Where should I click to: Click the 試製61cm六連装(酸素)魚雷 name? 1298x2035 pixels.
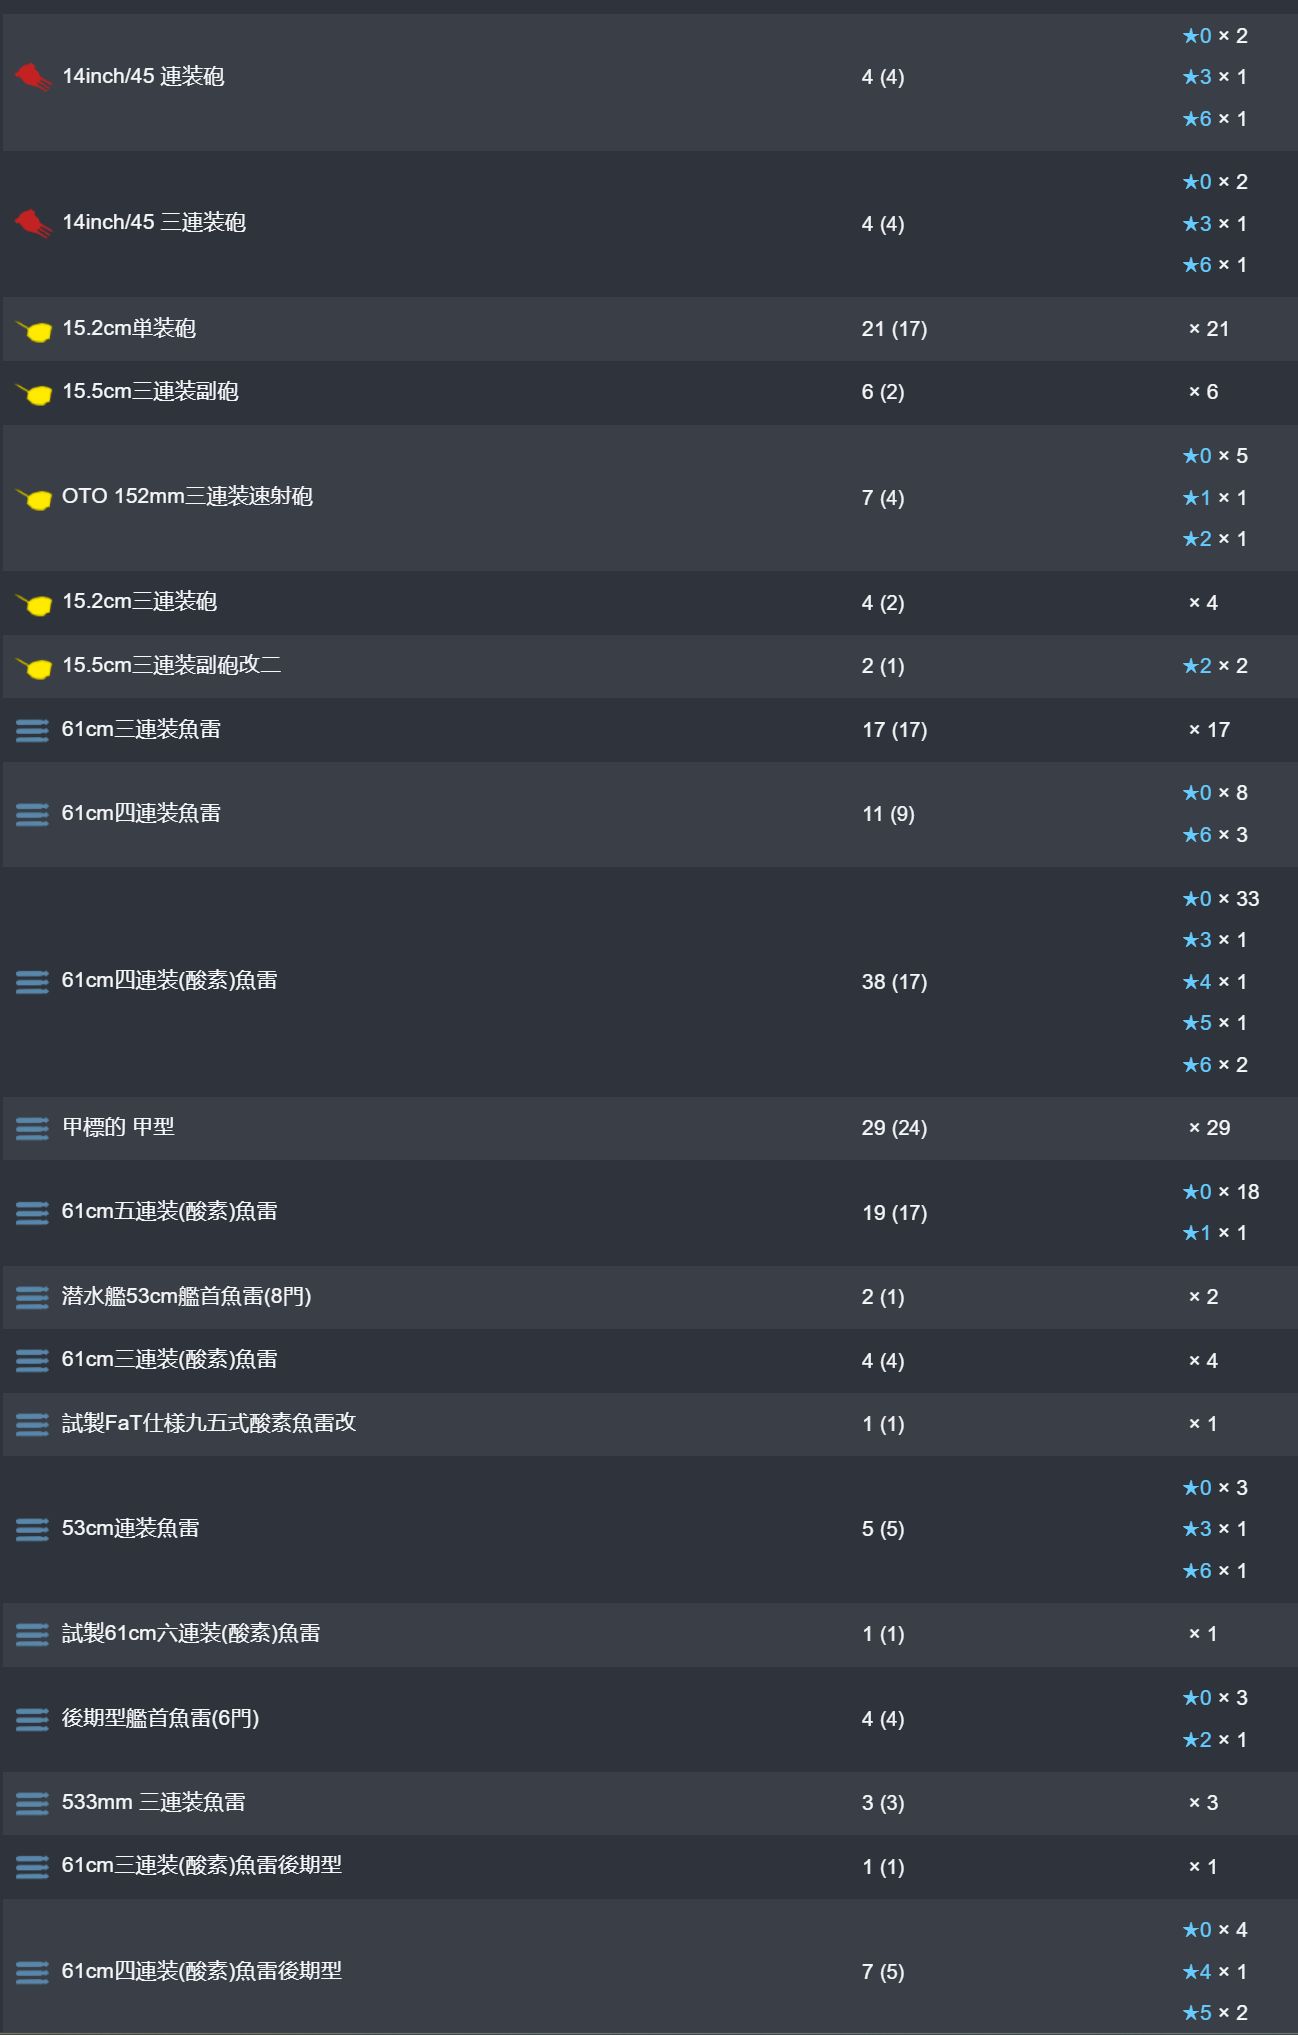[x=191, y=1634]
